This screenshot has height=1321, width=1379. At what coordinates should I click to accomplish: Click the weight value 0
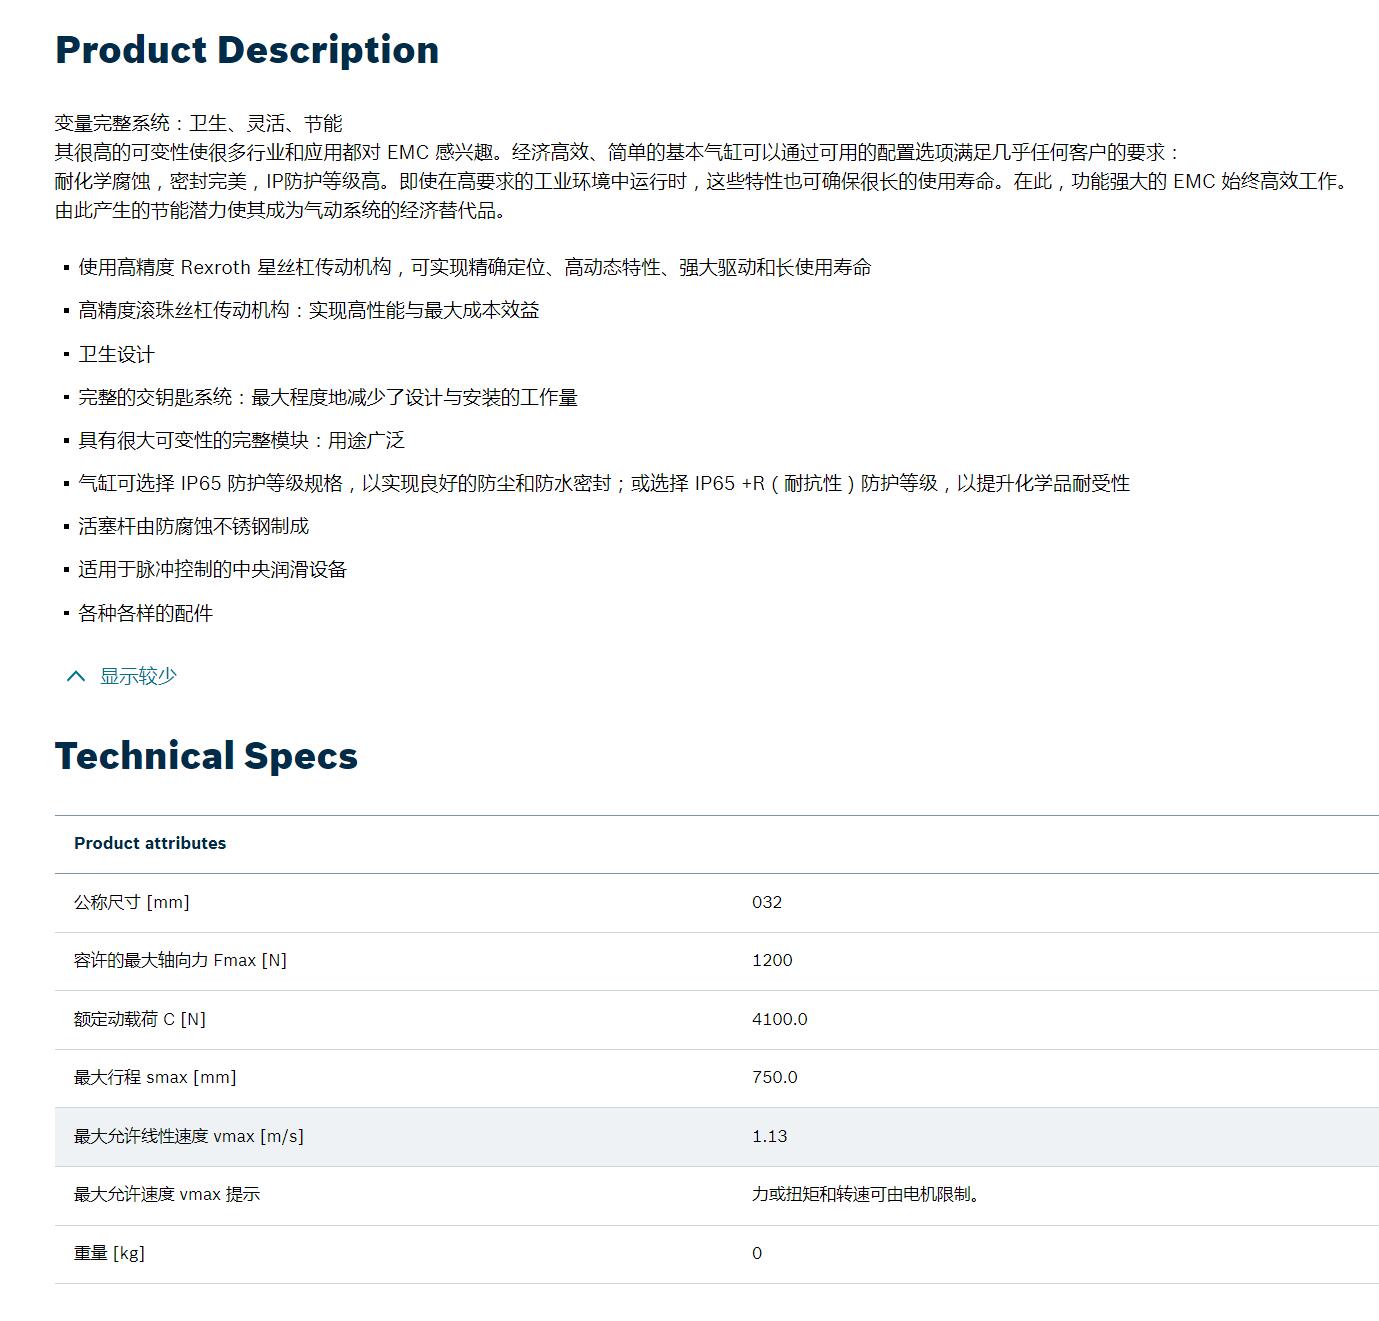point(757,1253)
